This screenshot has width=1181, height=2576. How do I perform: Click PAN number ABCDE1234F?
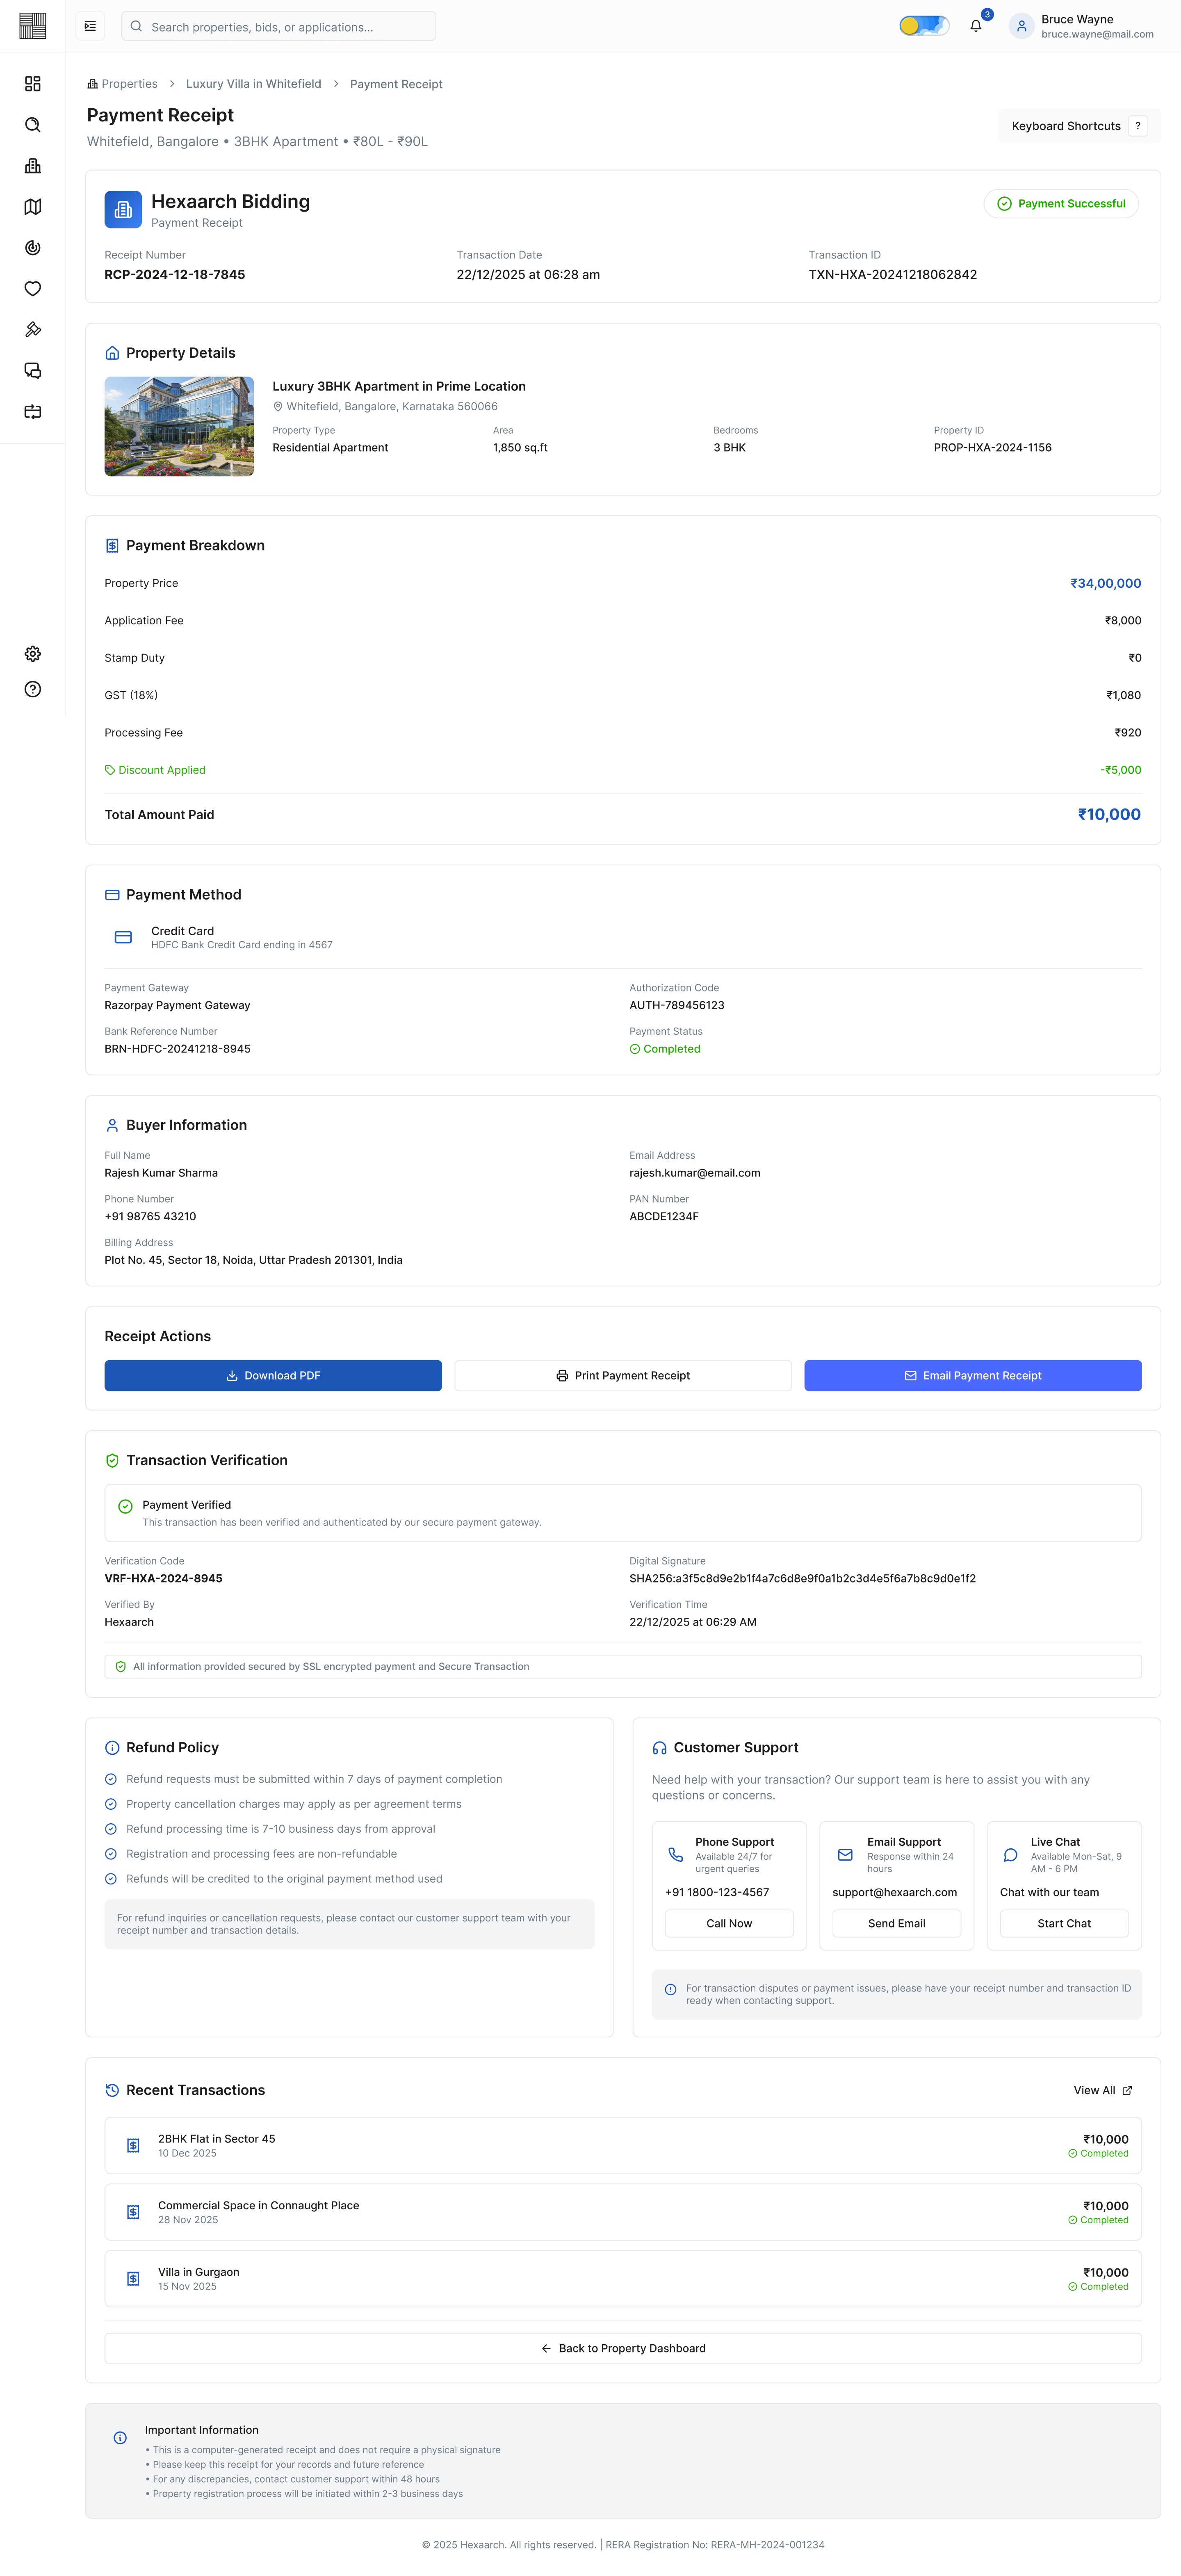(x=664, y=1217)
